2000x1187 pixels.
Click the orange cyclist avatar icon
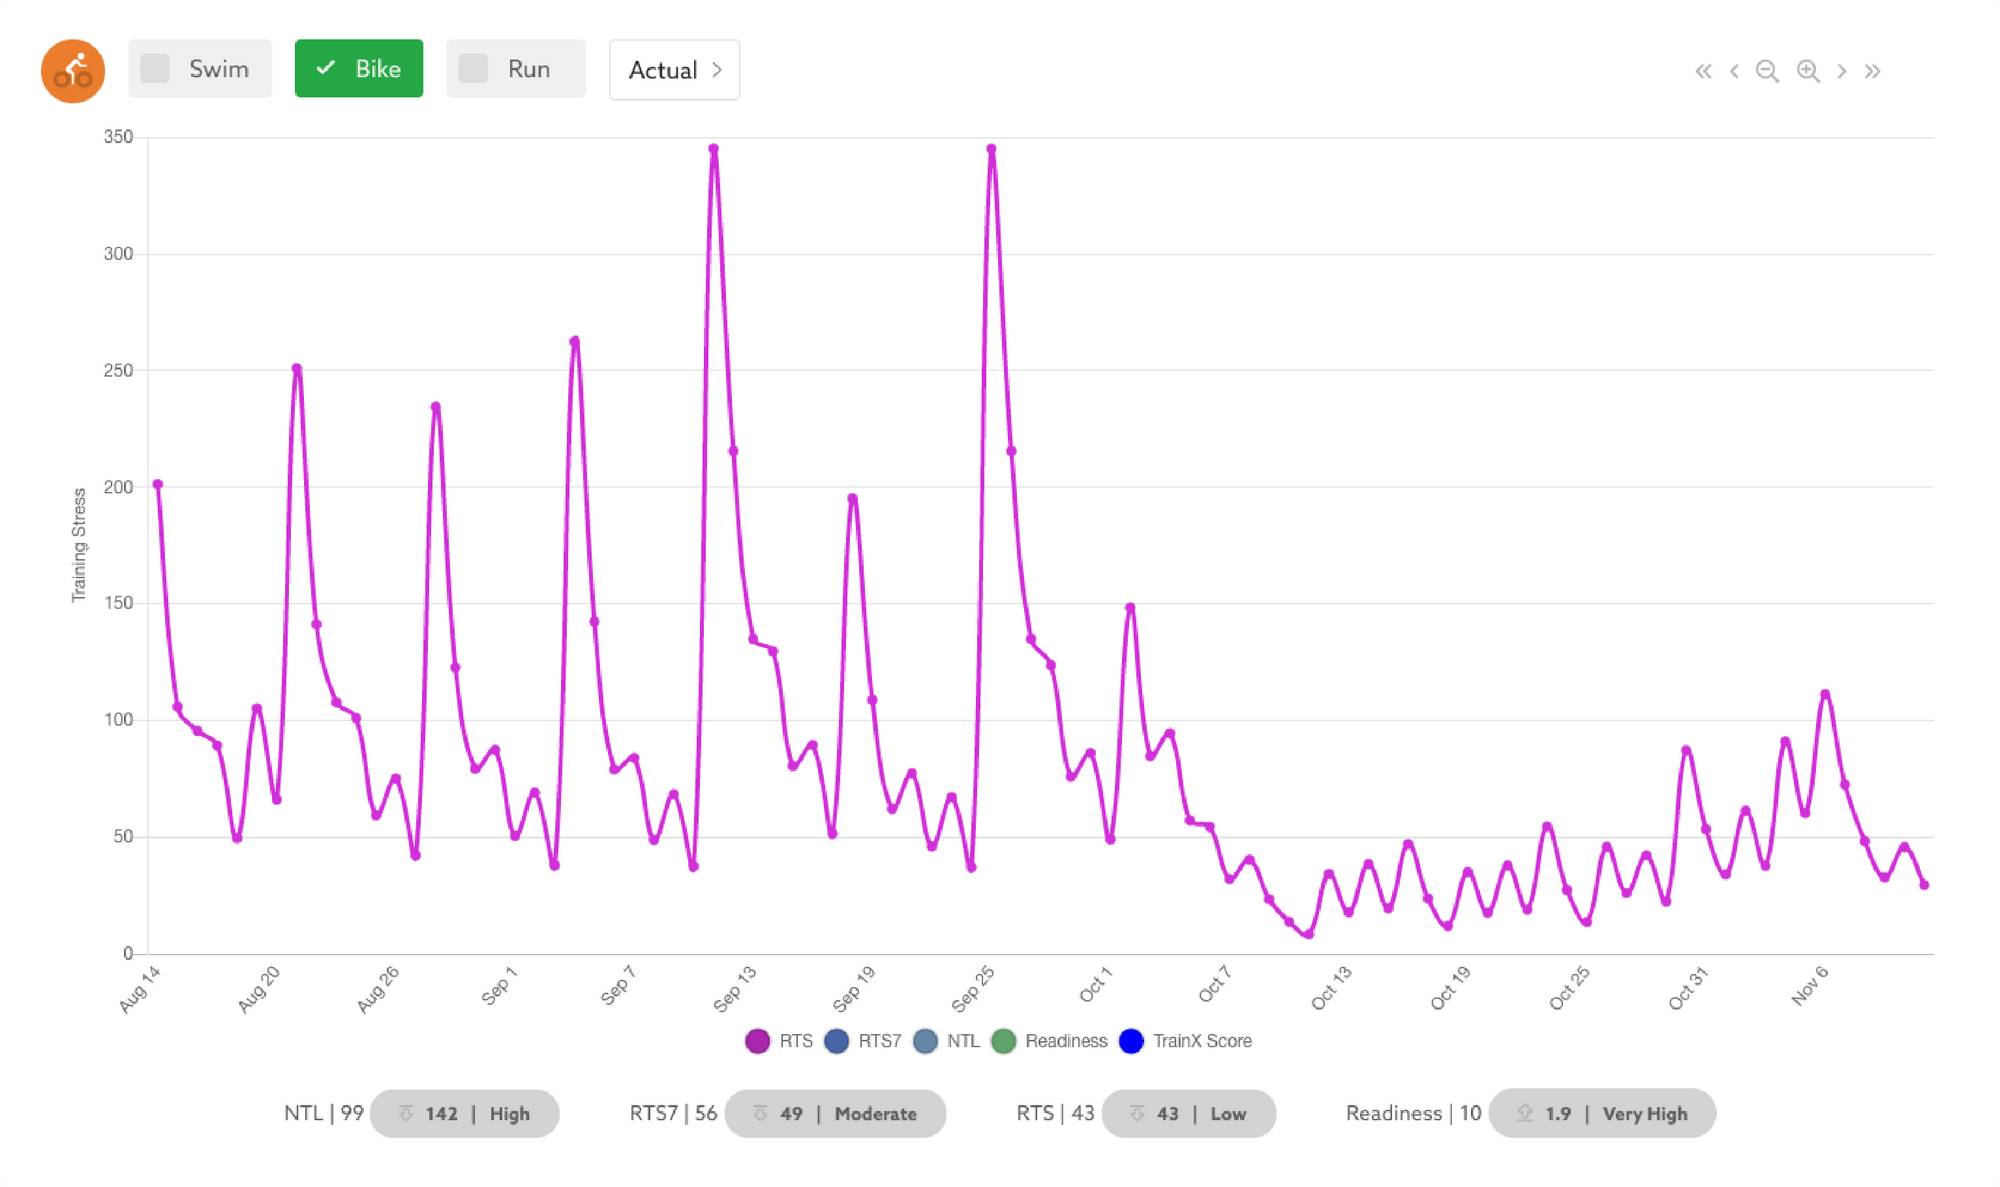[x=73, y=70]
